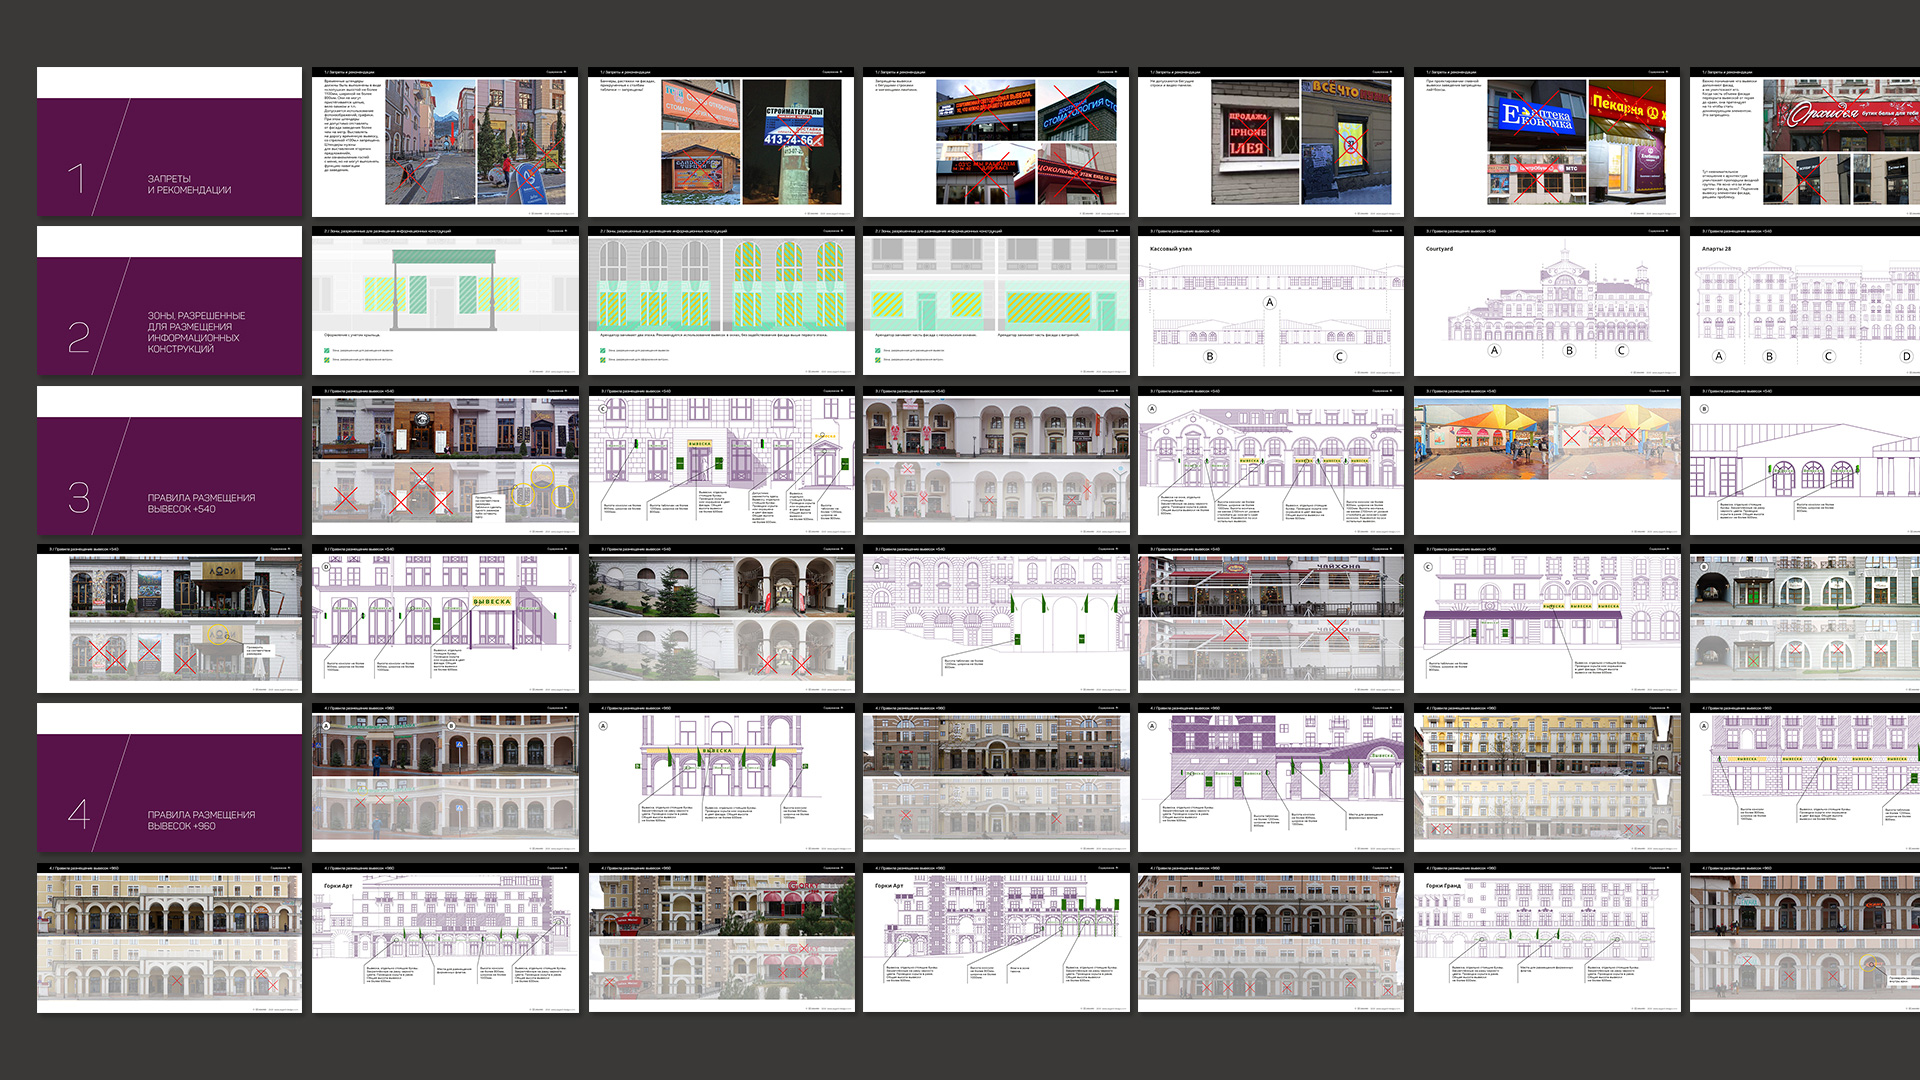Open section 2 slide about permitted zones
This screenshot has height=1080, width=1920.
click(x=169, y=301)
